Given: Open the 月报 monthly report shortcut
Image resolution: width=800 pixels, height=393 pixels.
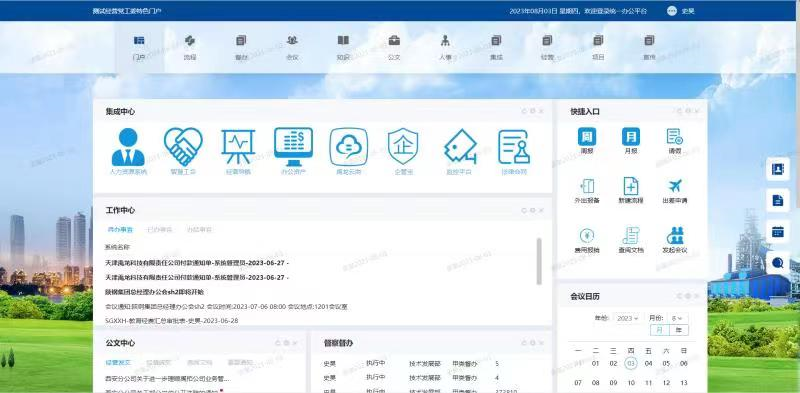Looking at the screenshot, I should [x=631, y=137].
